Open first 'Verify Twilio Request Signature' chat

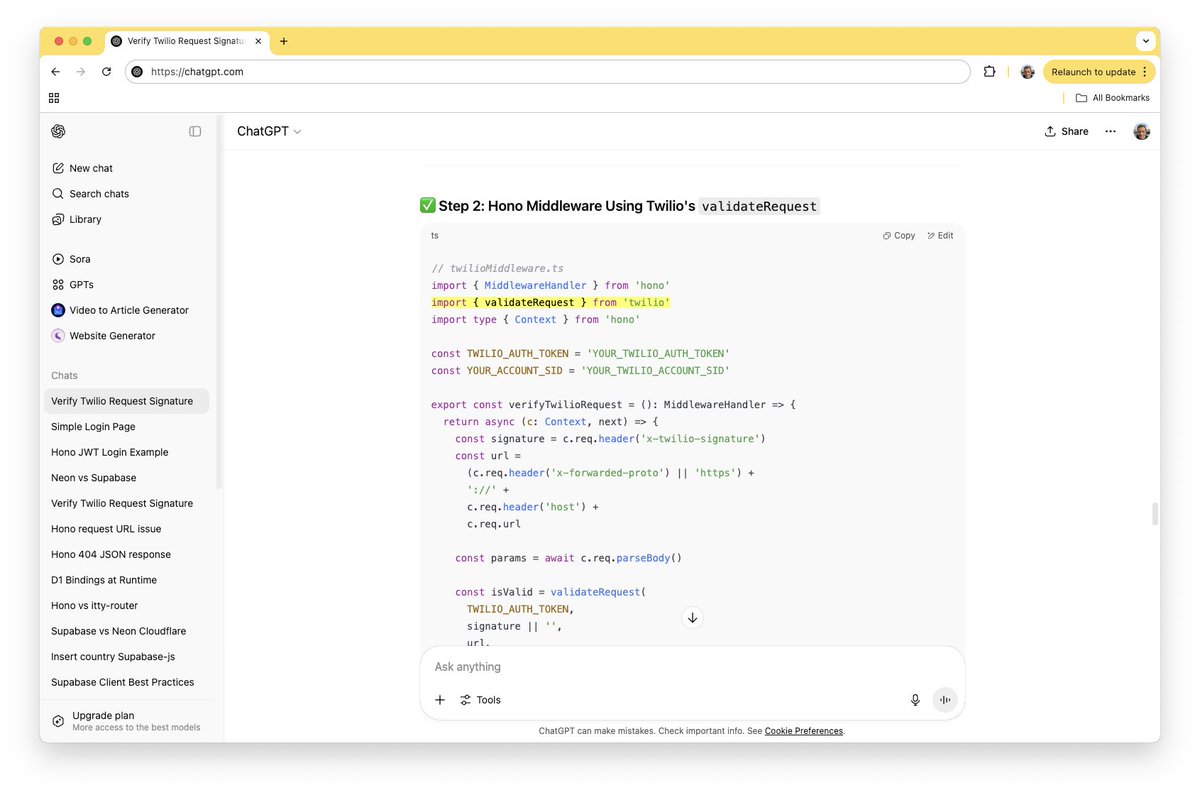point(127,401)
